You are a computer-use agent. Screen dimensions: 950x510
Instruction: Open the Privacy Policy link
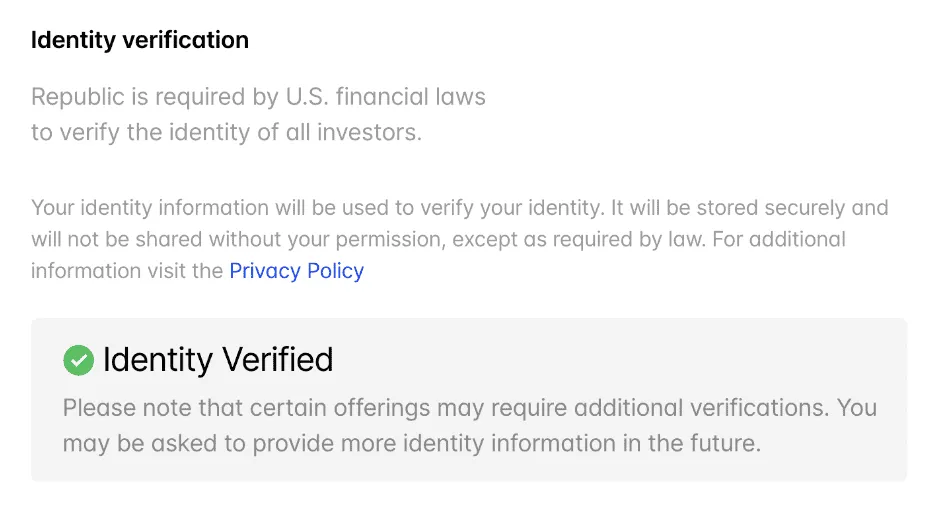pyautogui.click(x=296, y=271)
